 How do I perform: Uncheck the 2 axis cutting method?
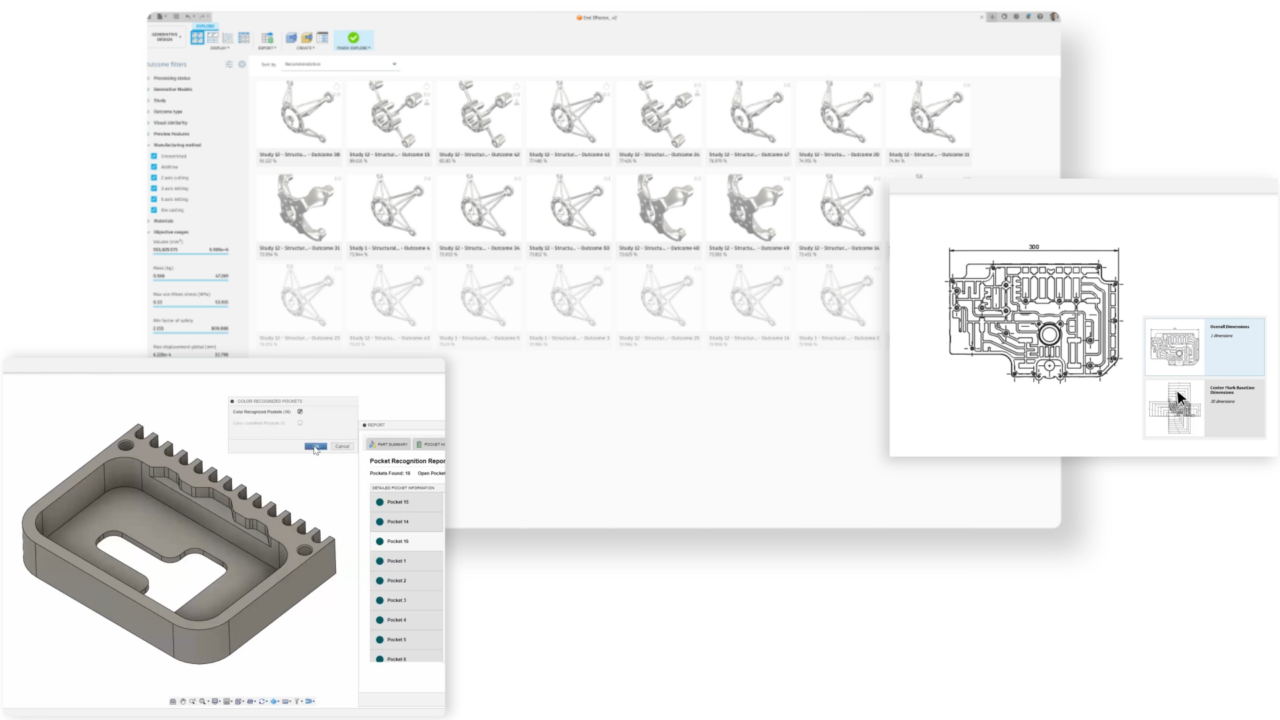[x=154, y=178]
